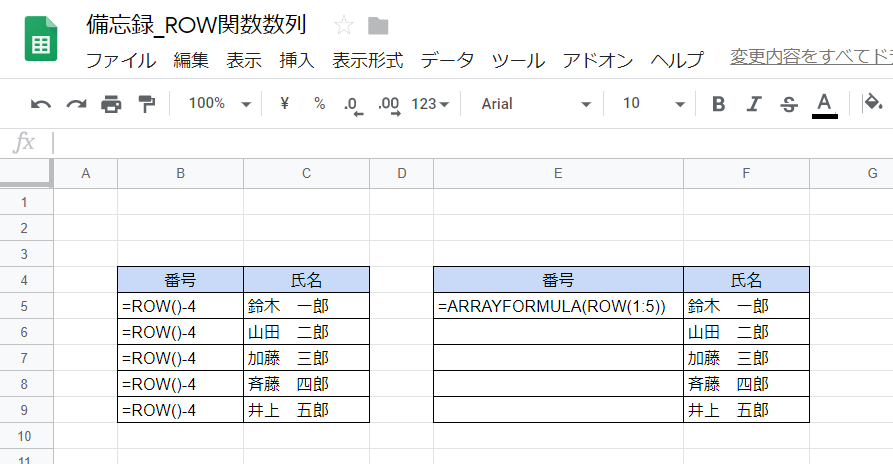Image resolution: width=893 pixels, height=464 pixels.
Task: Select column A header
Action: point(85,174)
